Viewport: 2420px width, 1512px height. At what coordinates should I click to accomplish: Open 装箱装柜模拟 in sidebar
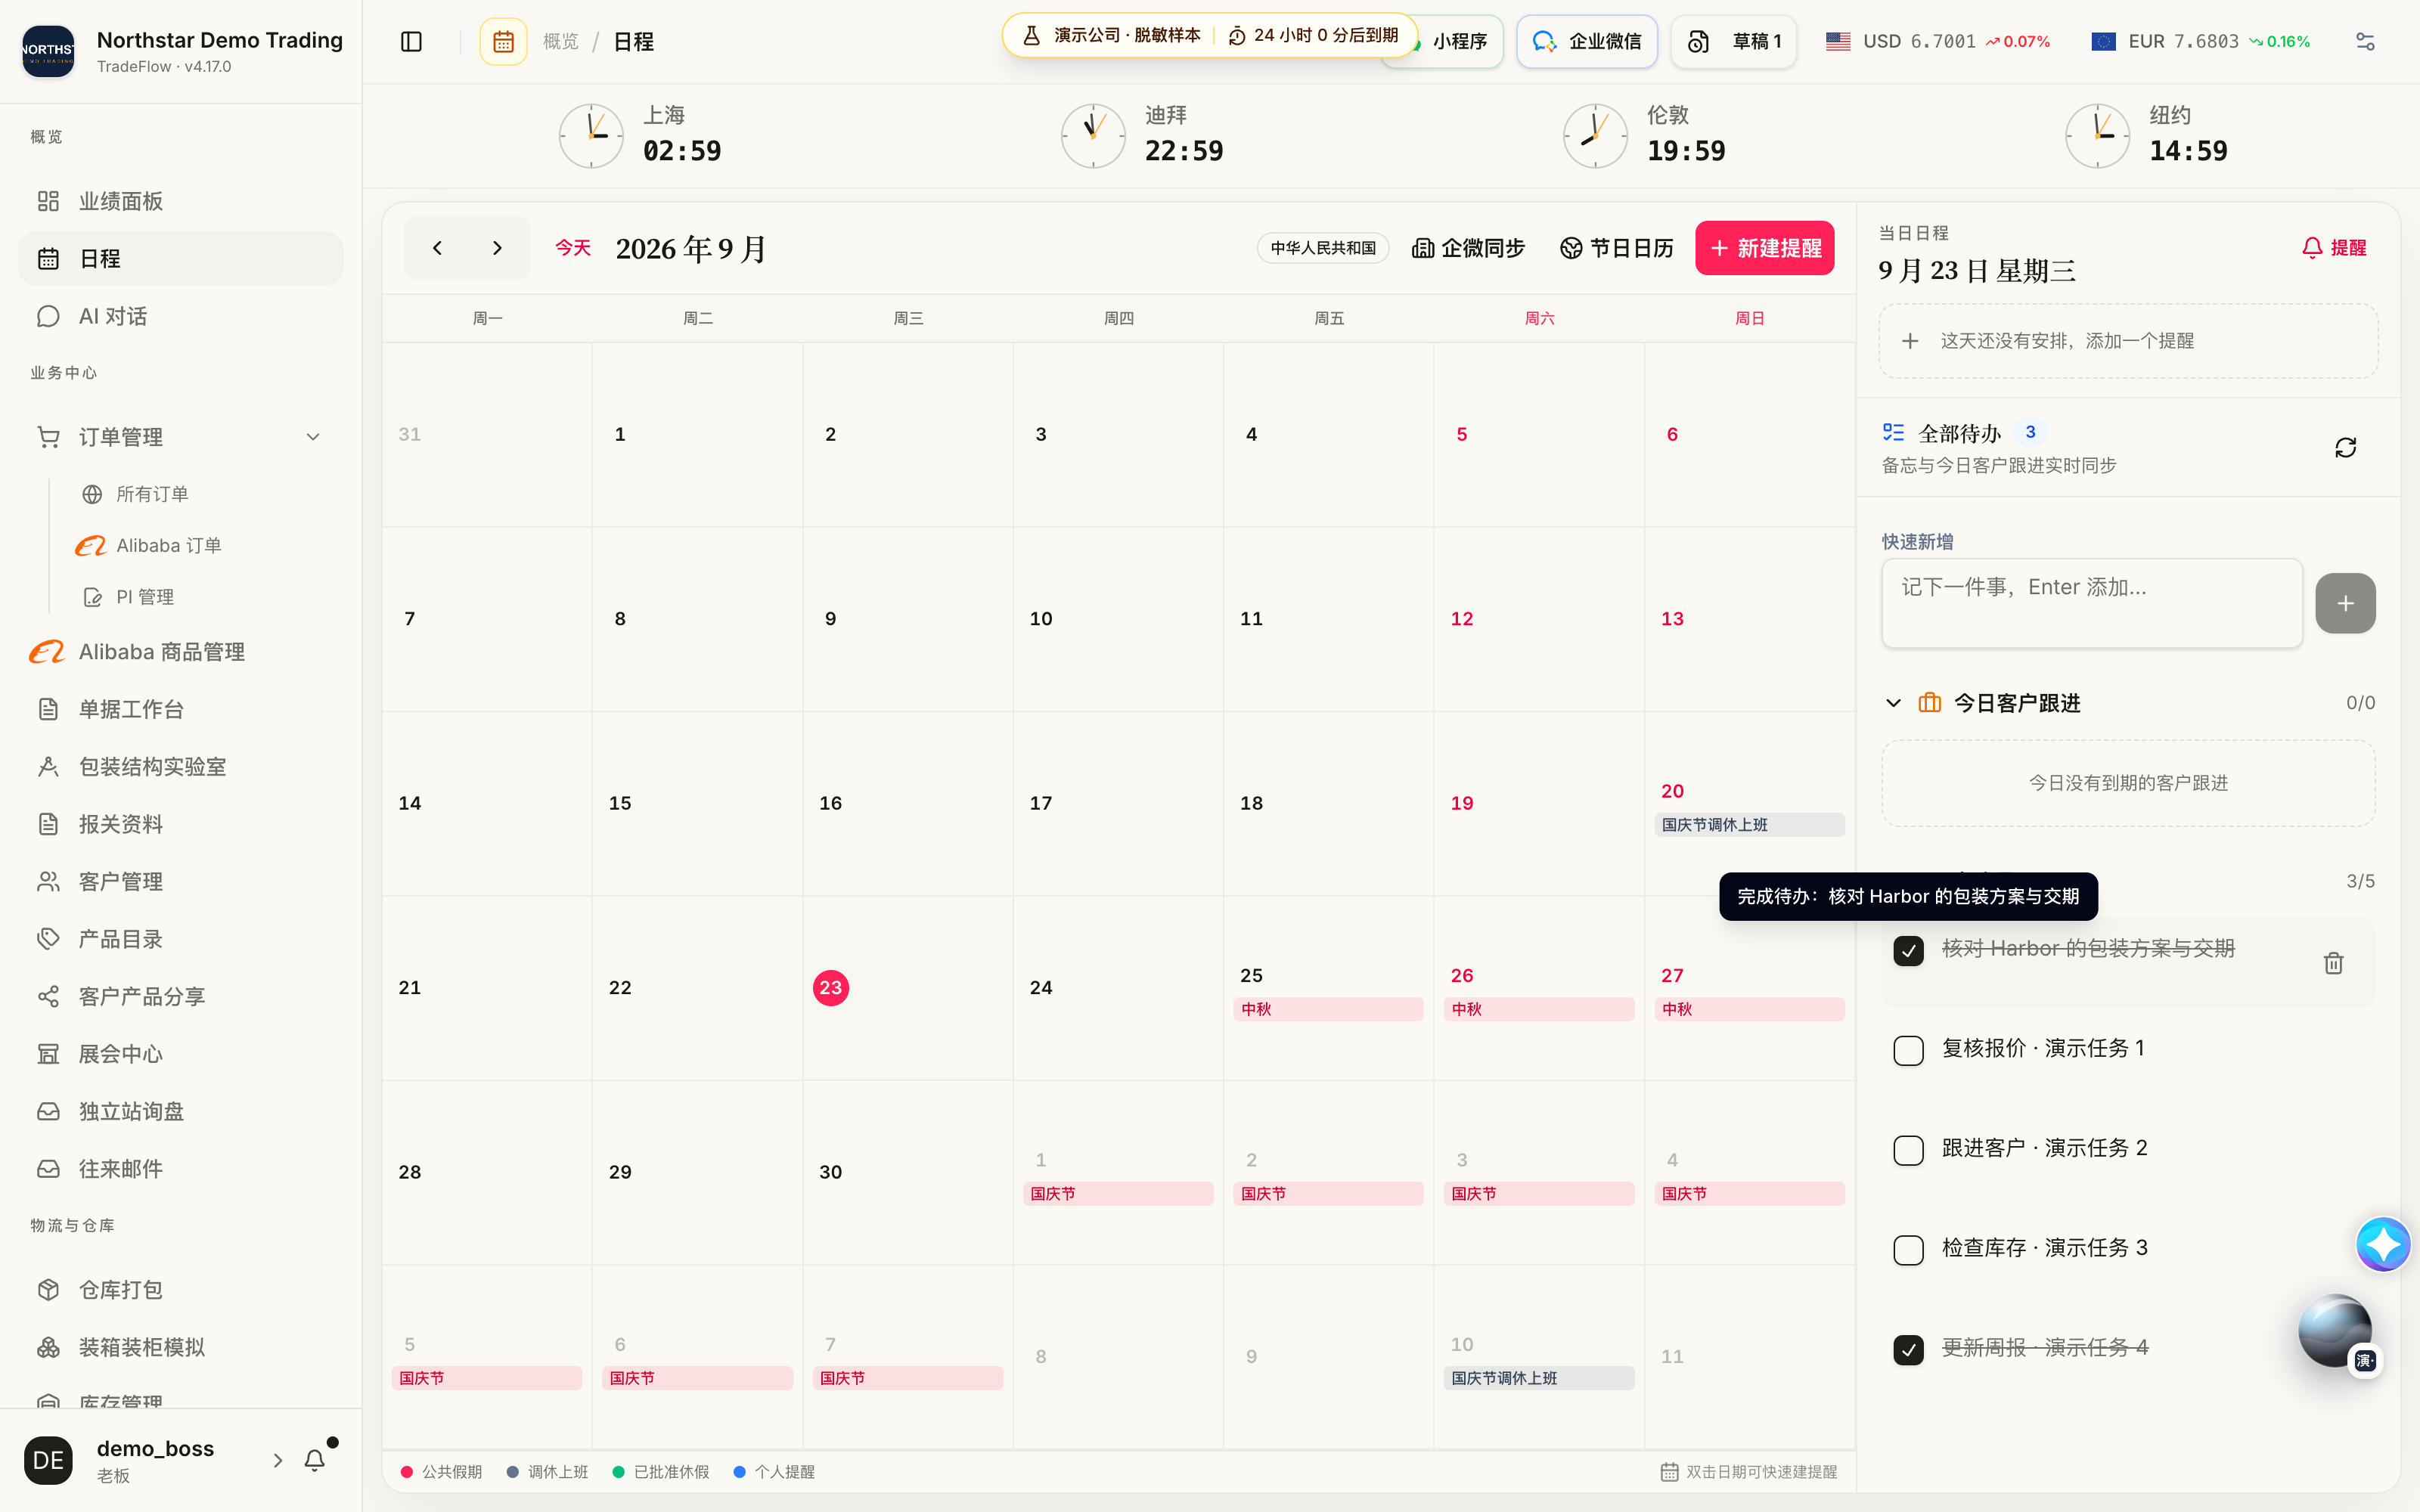click(x=180, y=1347)
